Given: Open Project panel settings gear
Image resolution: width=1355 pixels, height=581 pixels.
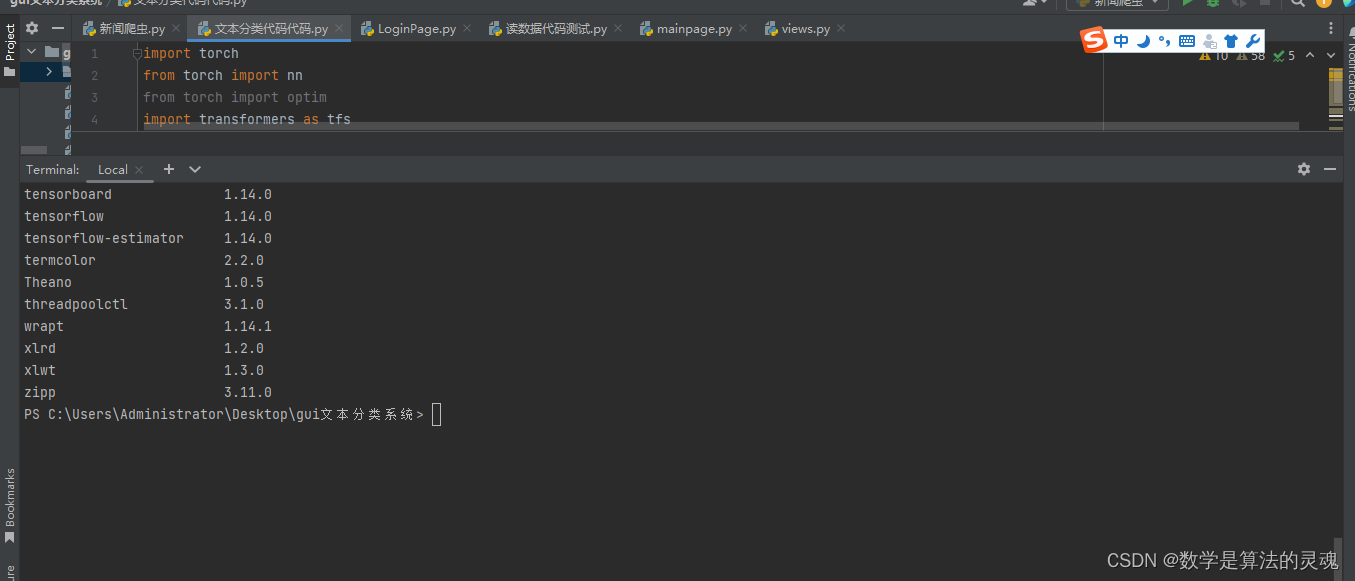Looking at the screenshot, I should point(32,29).
